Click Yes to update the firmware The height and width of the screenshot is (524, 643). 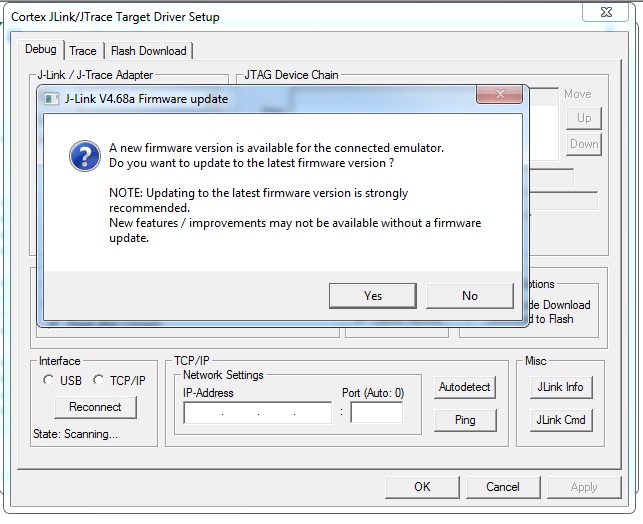[372, 296]
